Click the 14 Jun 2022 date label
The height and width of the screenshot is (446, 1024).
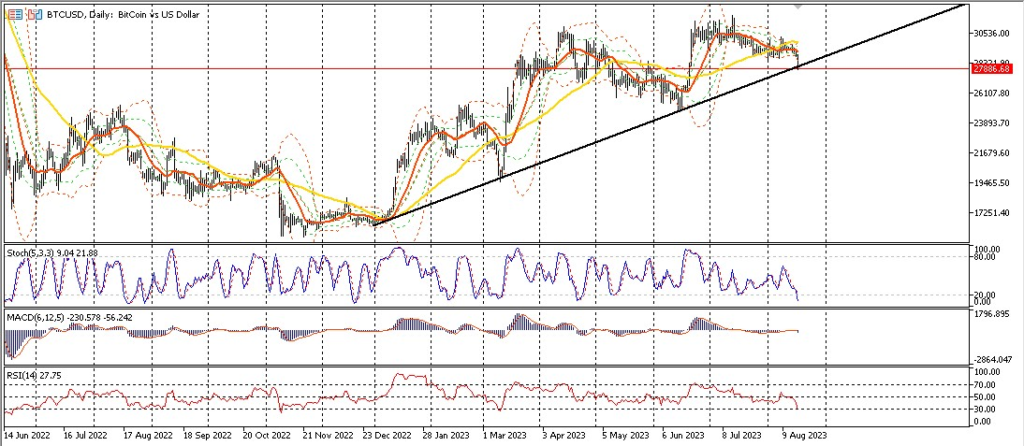(x=29, y=438)
